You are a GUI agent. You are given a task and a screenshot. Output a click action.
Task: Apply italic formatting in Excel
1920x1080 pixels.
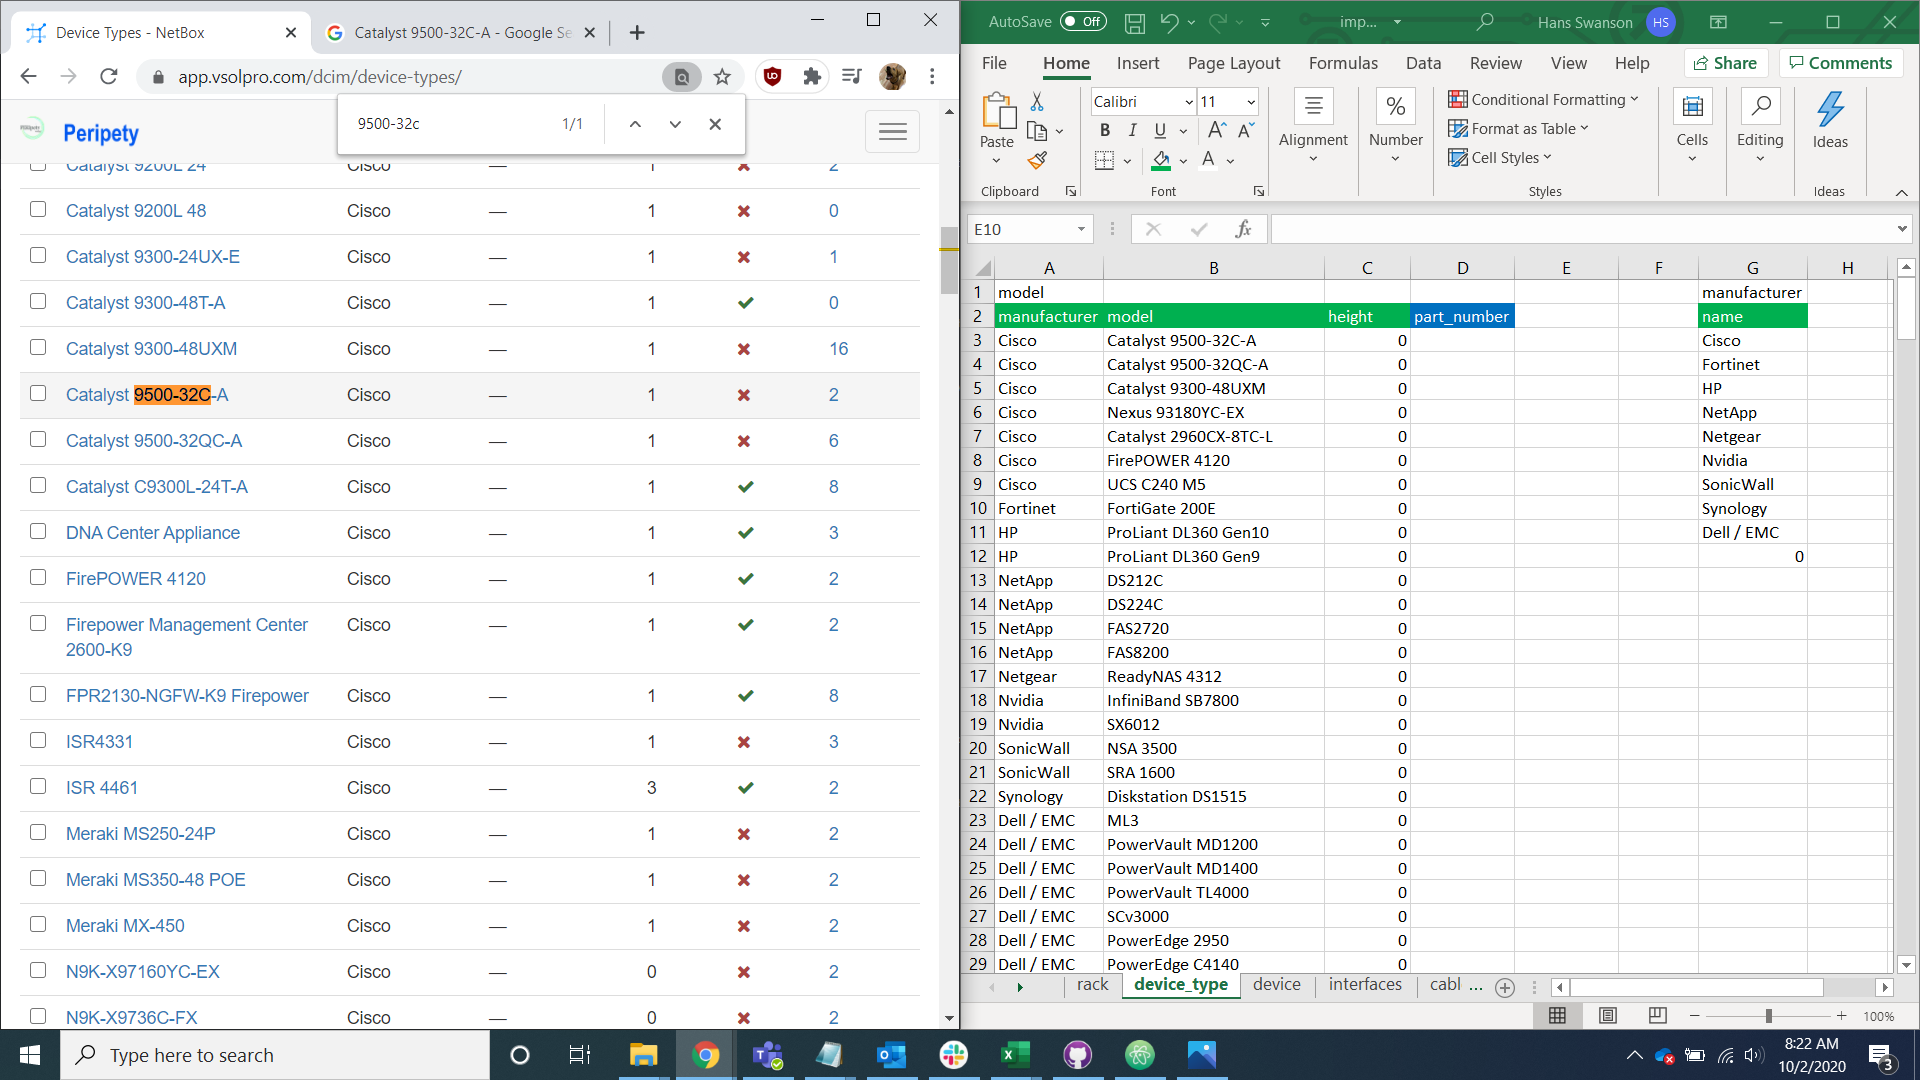click(x=1132, y=130)
